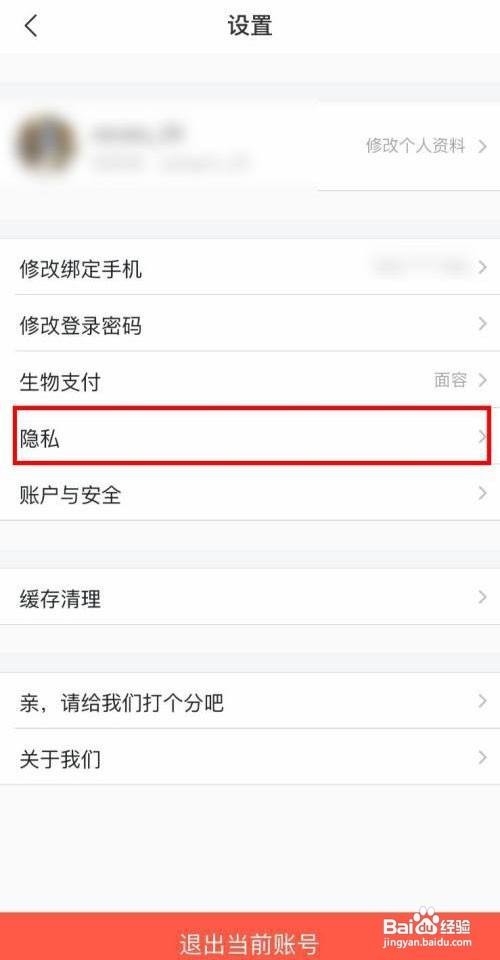Screen dimensions: 500x960
Task: Open 账户与安全 settings
Action: pyautogui.click(x=250, y=493)
